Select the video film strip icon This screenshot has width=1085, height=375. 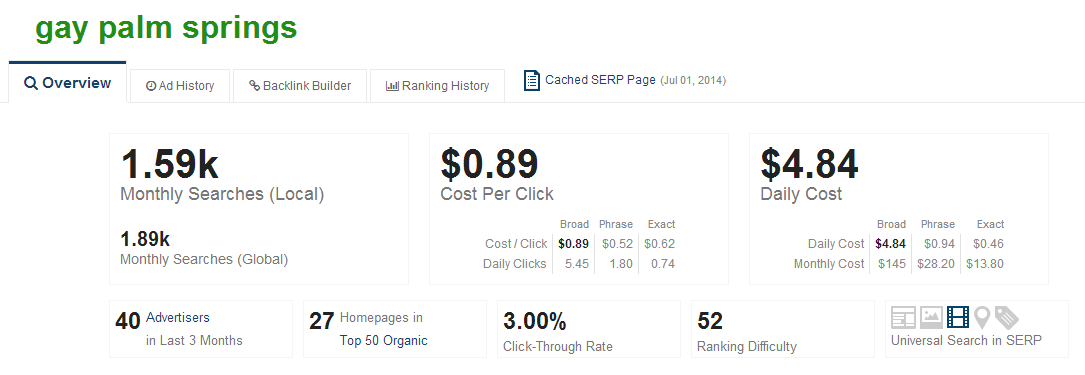[x=958, y=318]
